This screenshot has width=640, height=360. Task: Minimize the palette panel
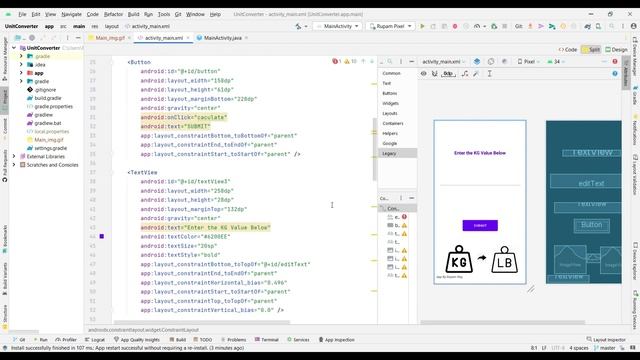[411, 62]
